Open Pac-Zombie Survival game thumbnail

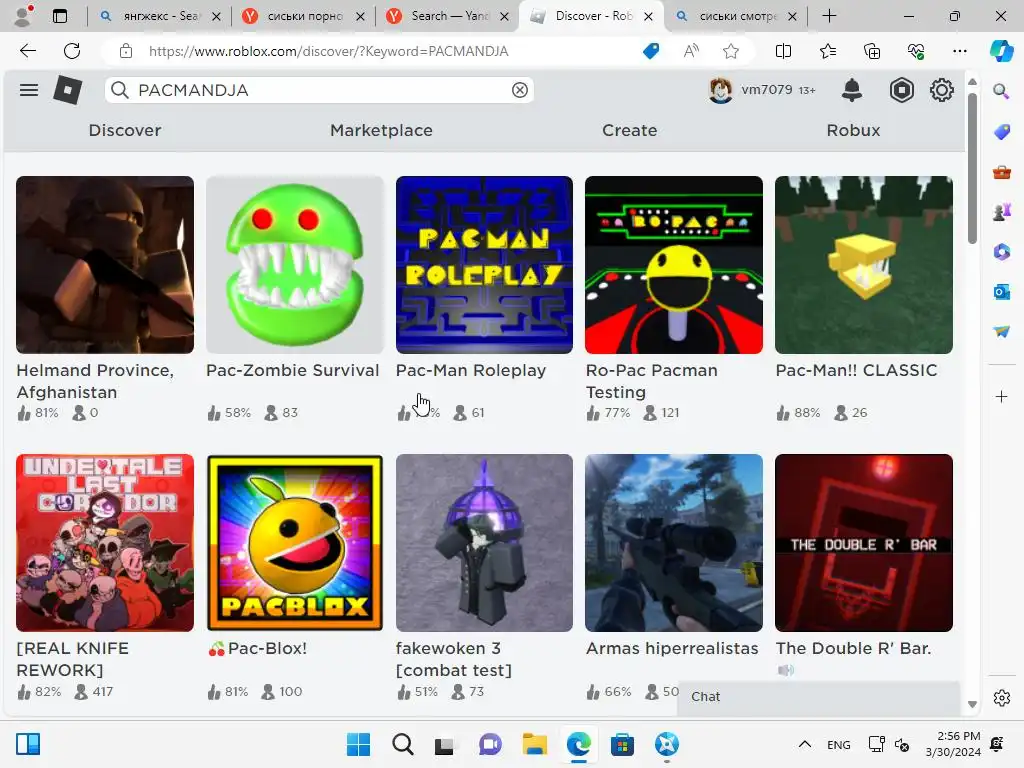tap(295, 264)
